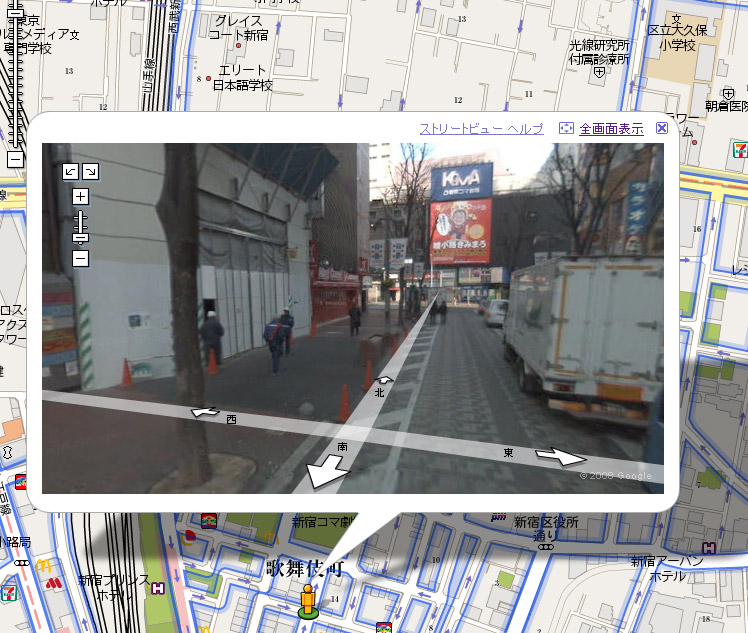Viewport: 748px width, 633px height.
Task: Click 全画面表示 full screen link
Action: point(611,129)
